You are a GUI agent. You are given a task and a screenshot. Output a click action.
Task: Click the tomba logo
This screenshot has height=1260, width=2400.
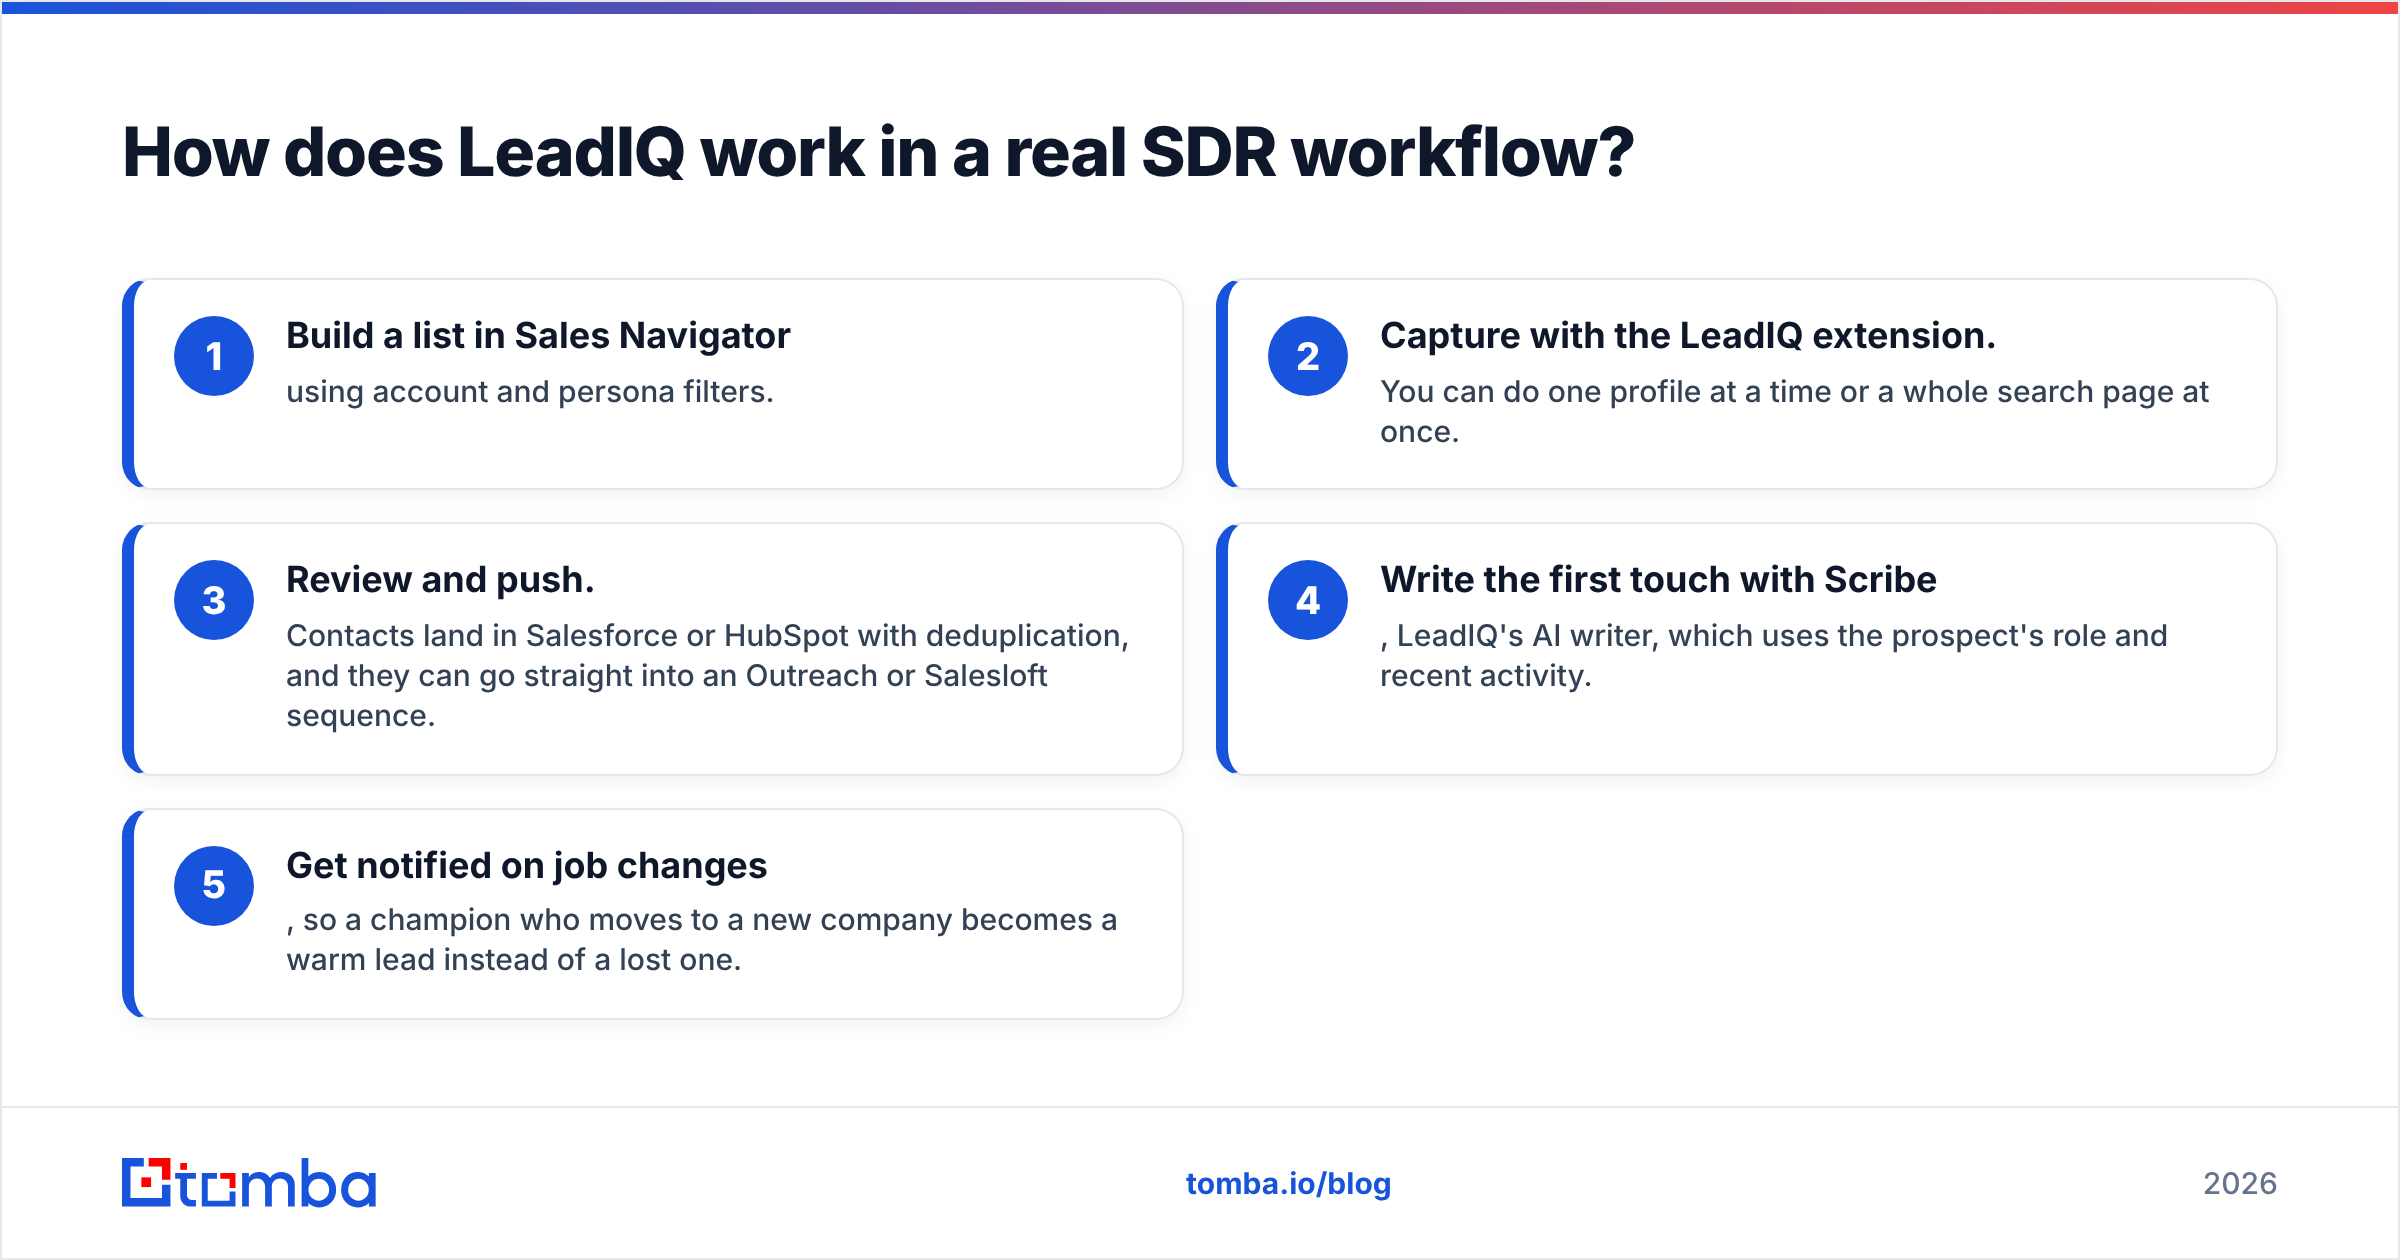(249, 1183)
